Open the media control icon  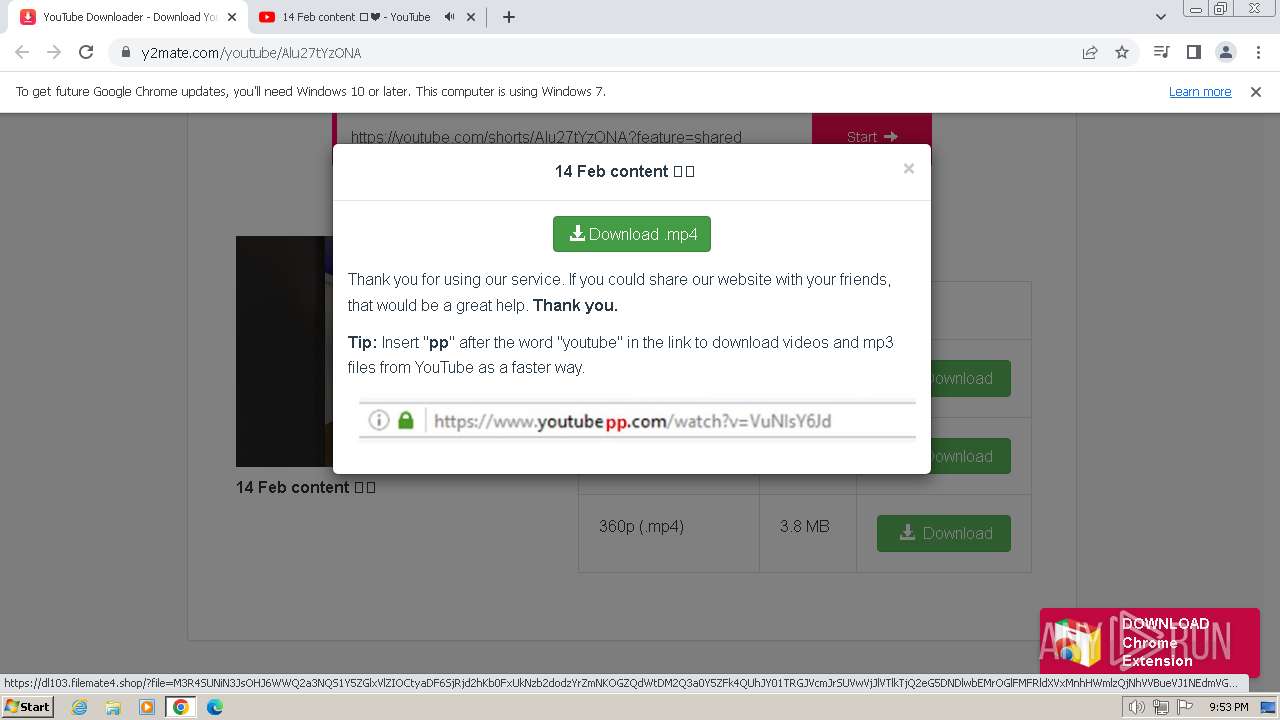point(1161,52)
